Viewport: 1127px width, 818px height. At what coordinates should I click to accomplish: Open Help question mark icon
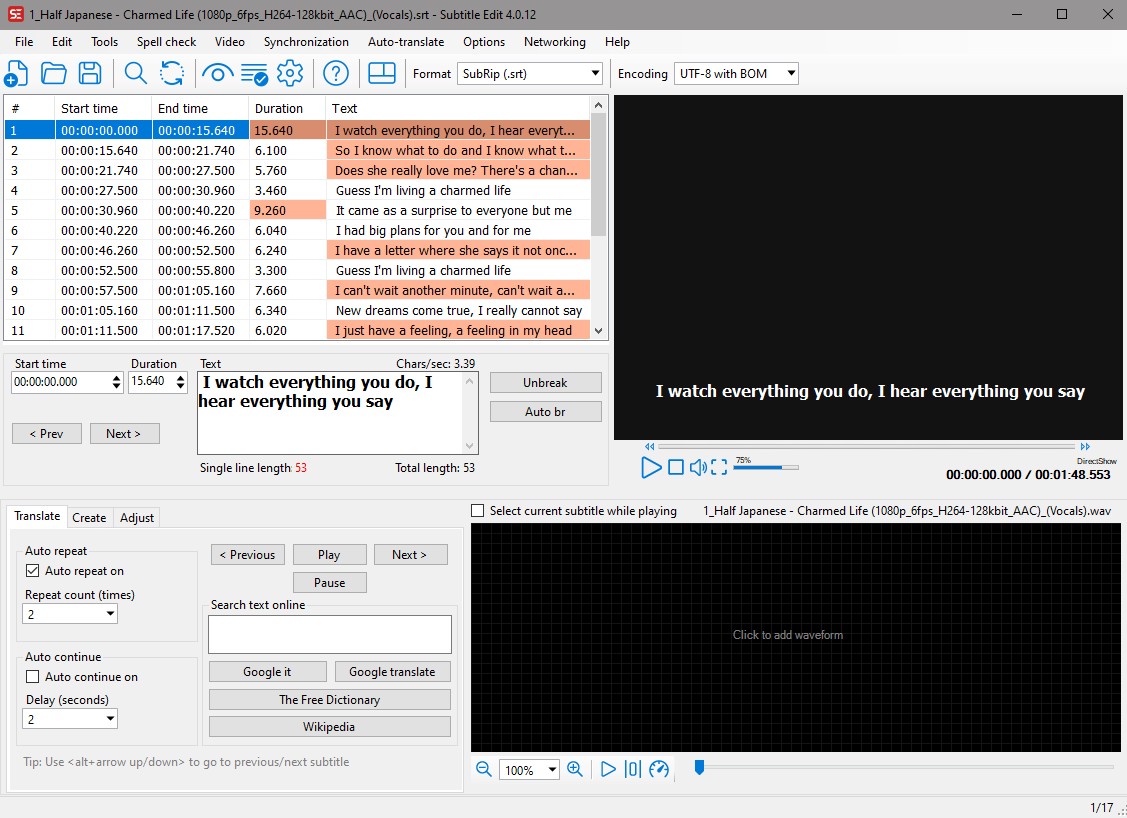tap(336, 73)
